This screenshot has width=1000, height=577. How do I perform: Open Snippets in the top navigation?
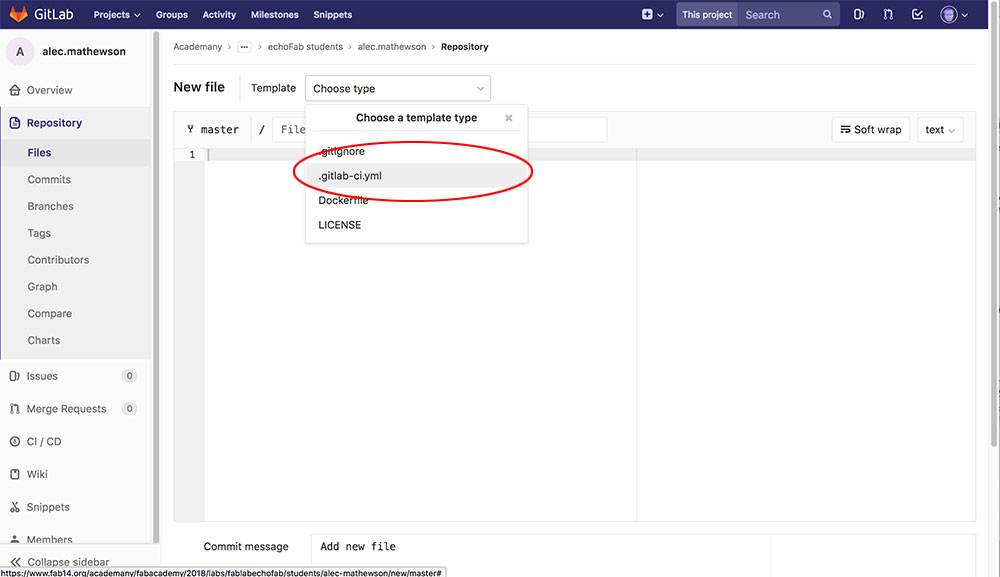coord(332,14)
